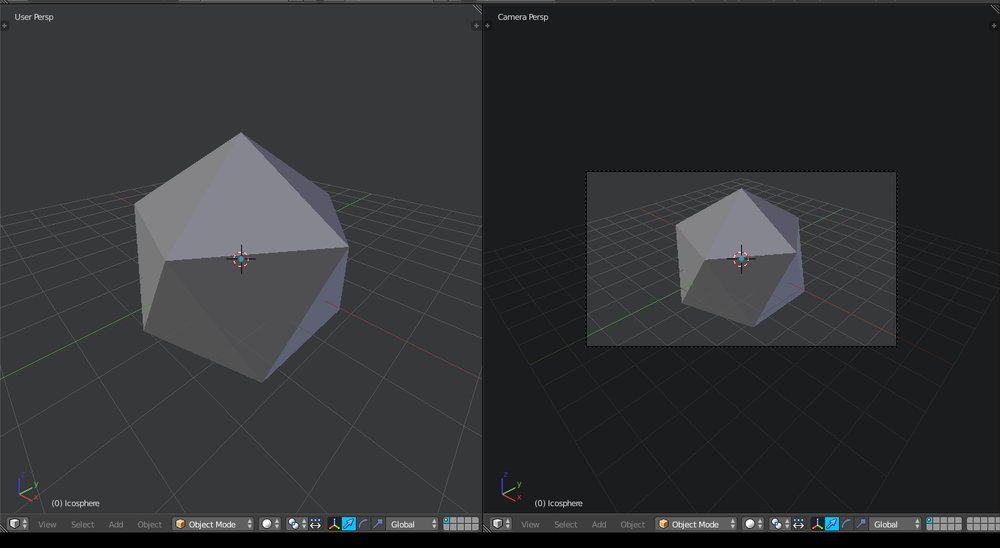Image resolution: width=1000 pixels, height=548 pixels.
Task: Expand properties plus icon in Camera Persp viewport
Action: tap(994, 26)
